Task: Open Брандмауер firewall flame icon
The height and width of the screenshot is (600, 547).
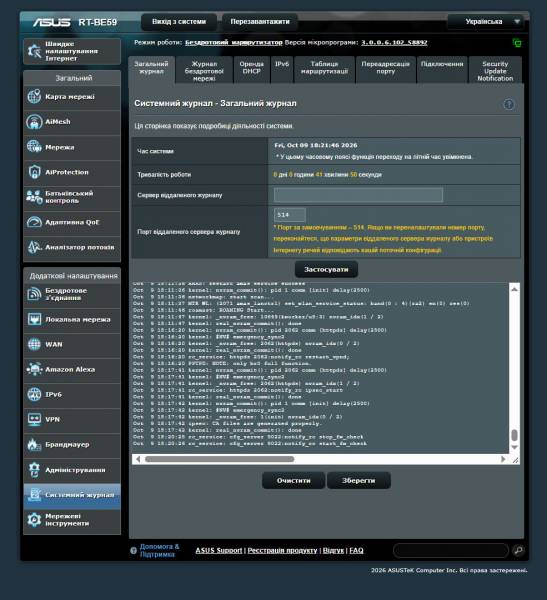Action: (34, 445)
